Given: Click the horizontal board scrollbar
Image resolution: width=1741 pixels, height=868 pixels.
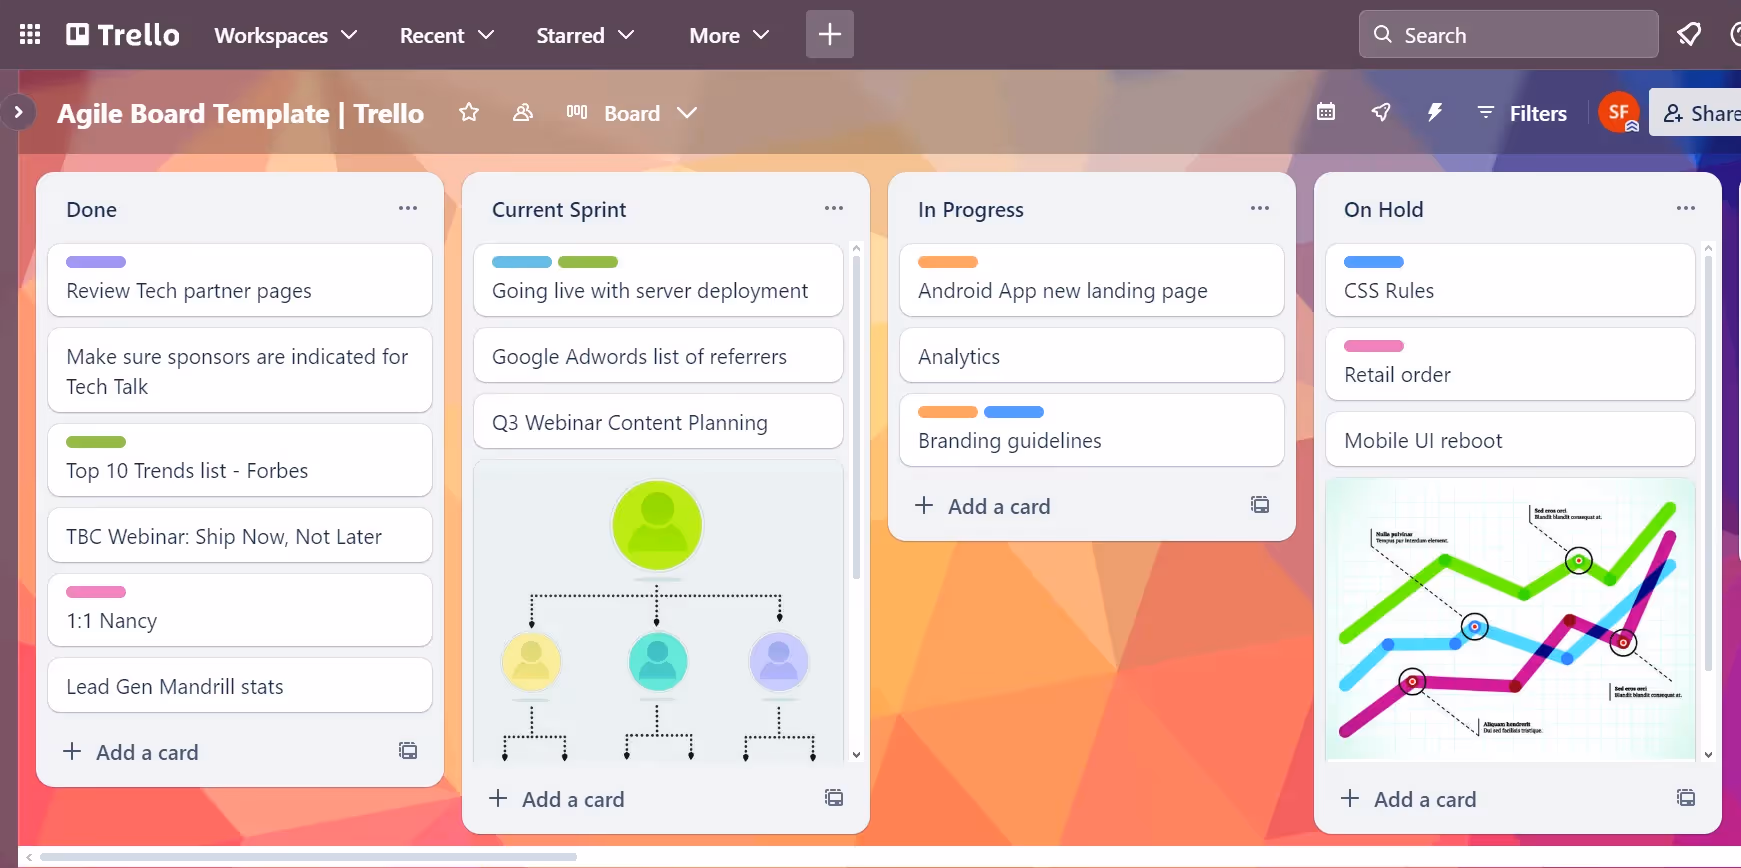Looking at the screenshot, I should [308, 857].
